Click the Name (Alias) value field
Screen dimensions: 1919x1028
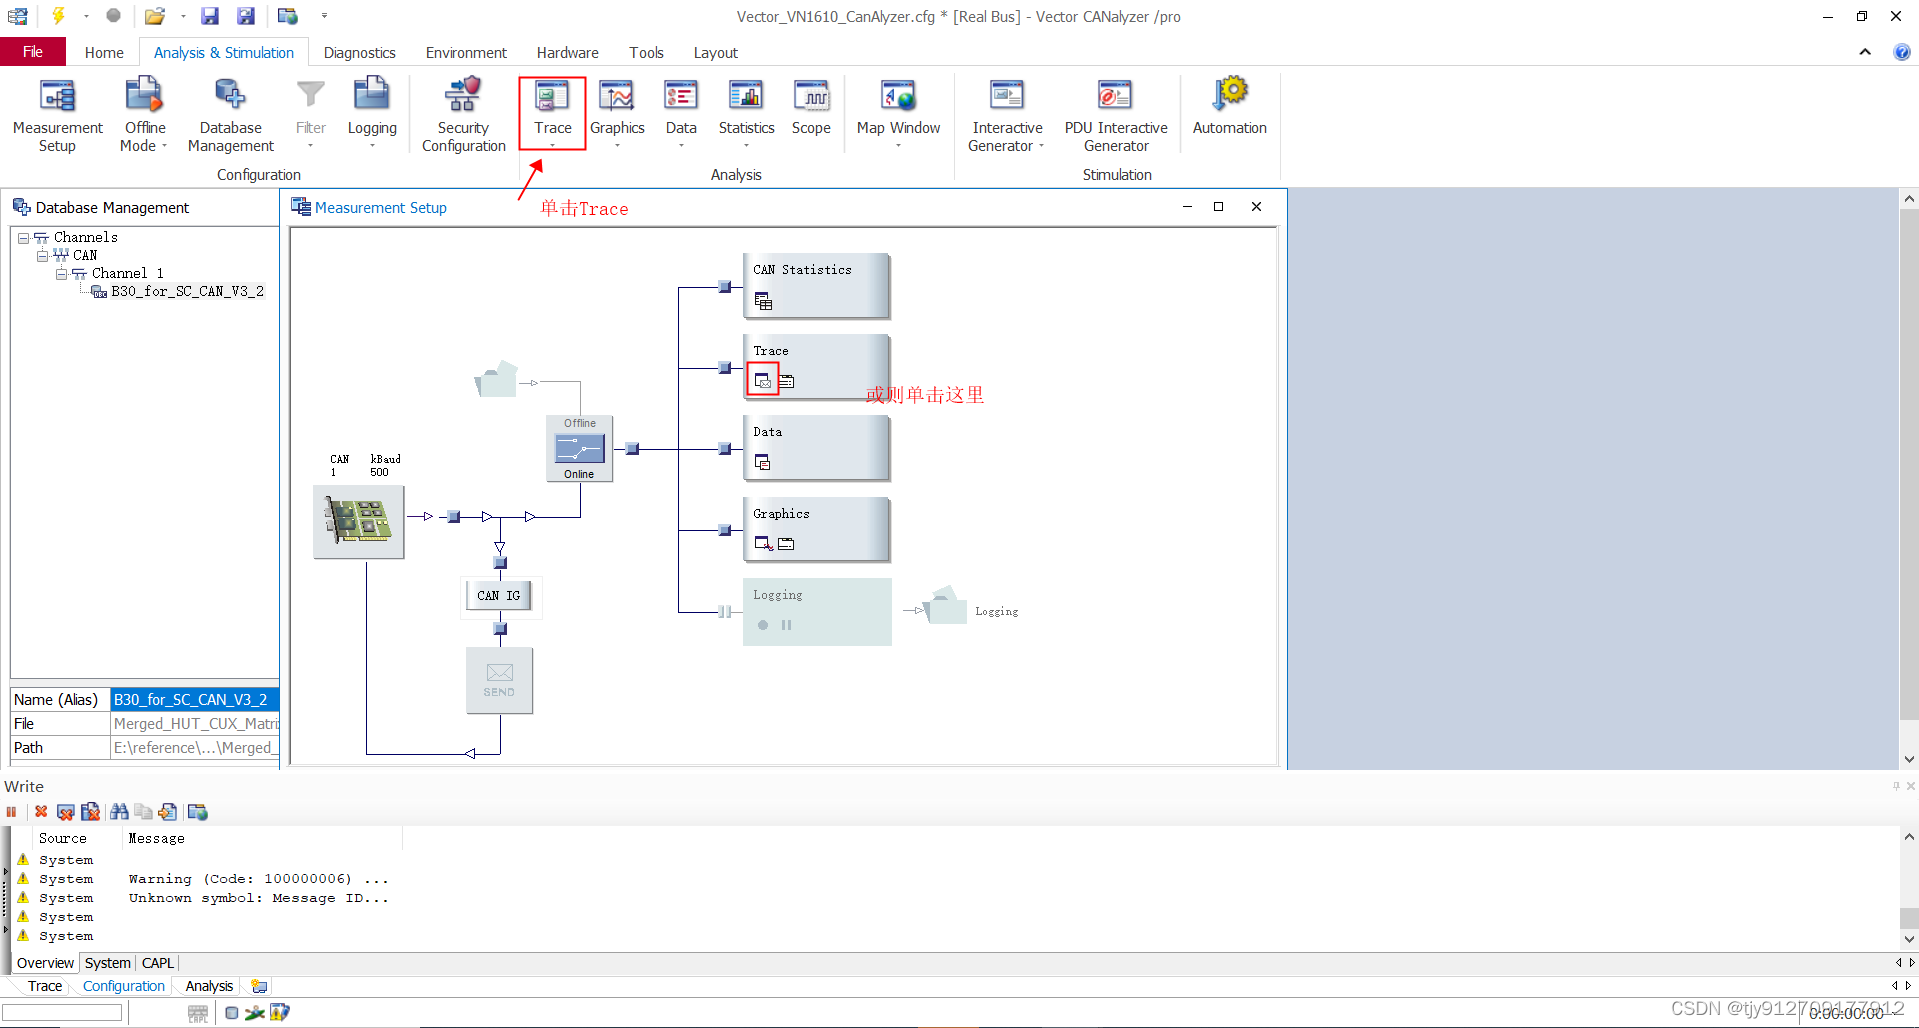[194, 700]
